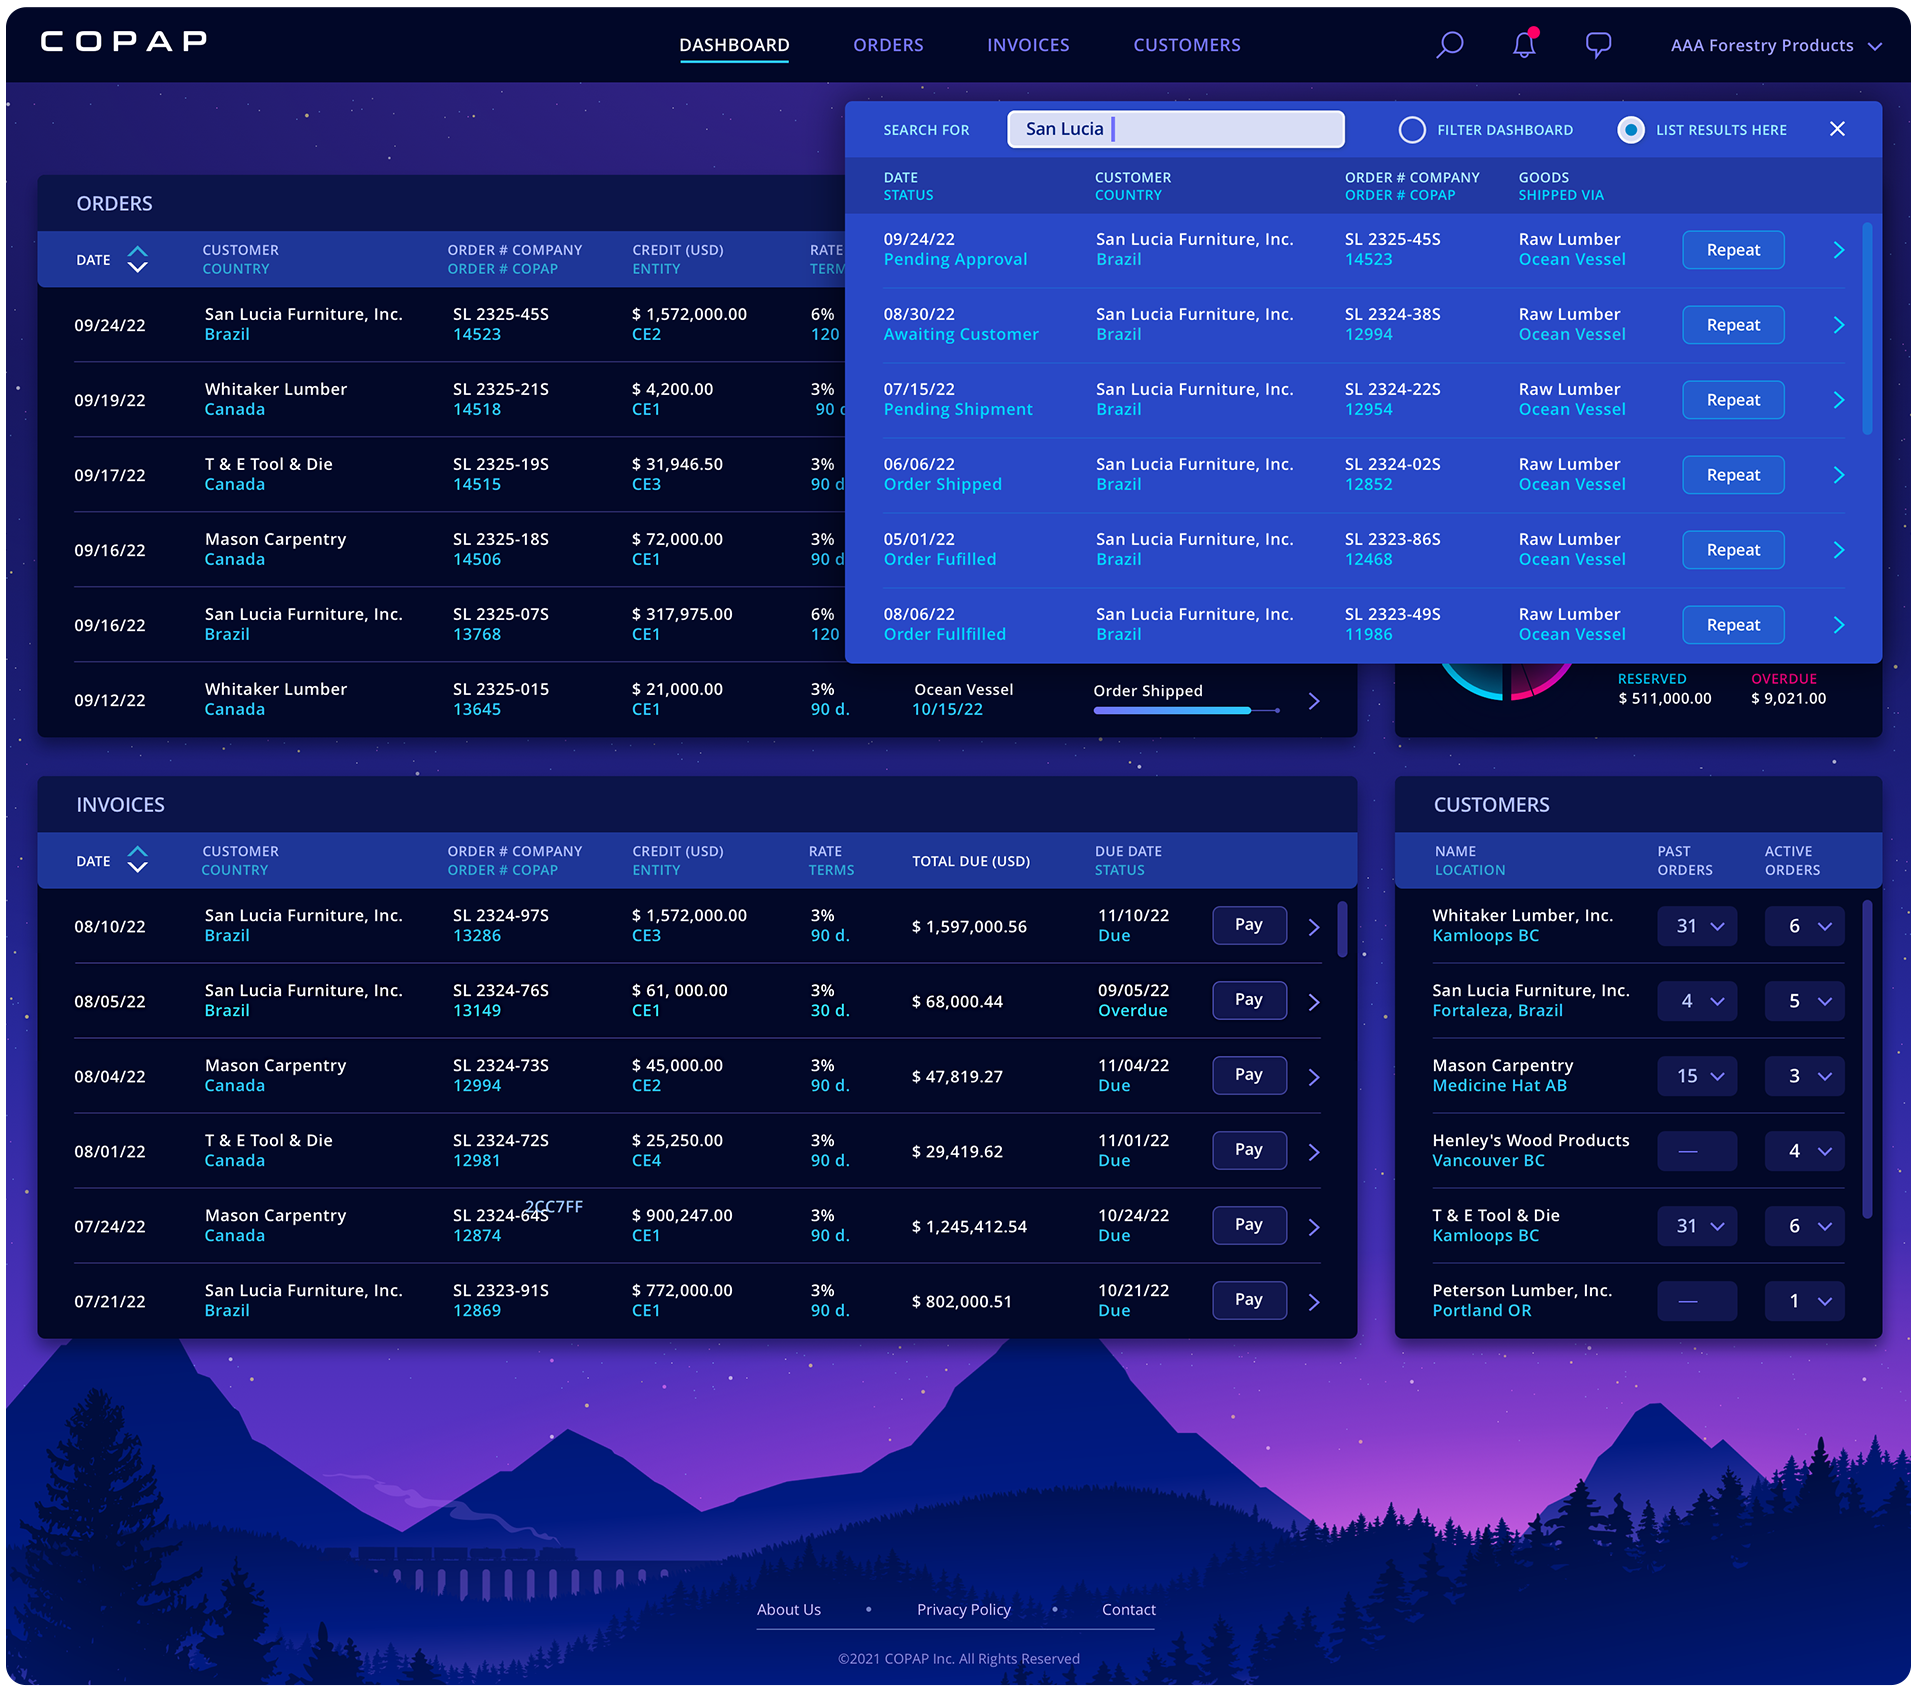Close the search results panel
Viewport: 1920px width, 1689px height.
tap(1837, 129)
